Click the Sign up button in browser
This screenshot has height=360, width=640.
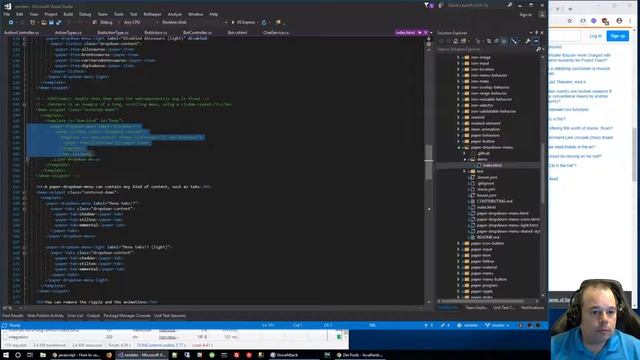click(x=618, y=36)
